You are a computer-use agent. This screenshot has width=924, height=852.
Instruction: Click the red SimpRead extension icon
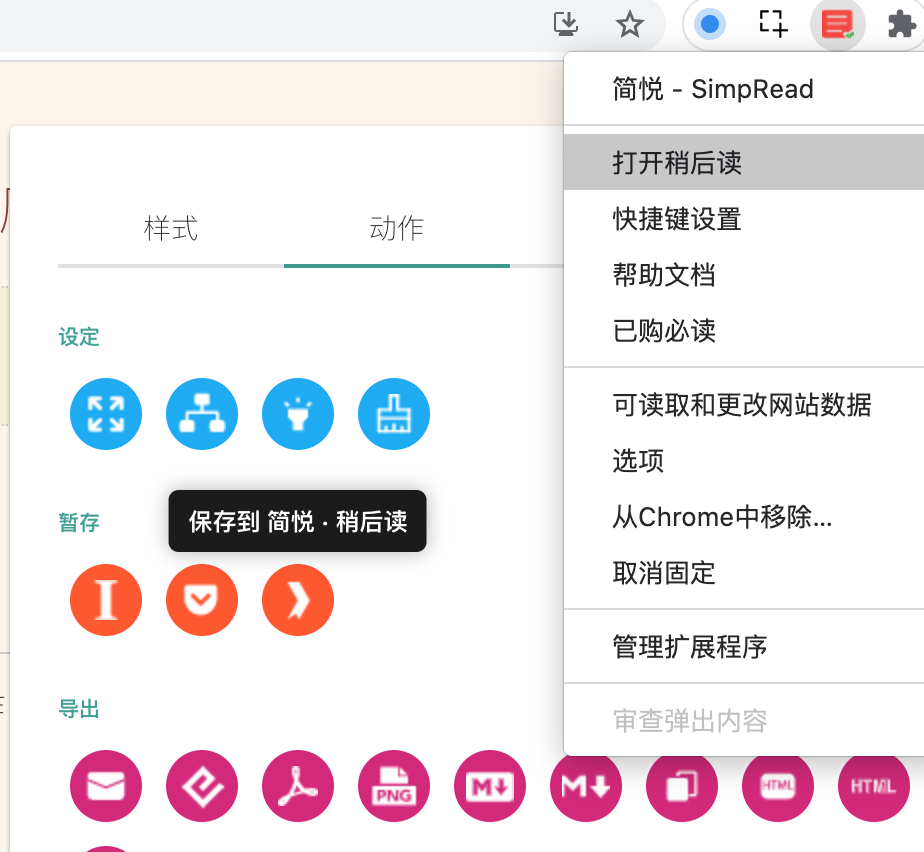tap(837, 24)
